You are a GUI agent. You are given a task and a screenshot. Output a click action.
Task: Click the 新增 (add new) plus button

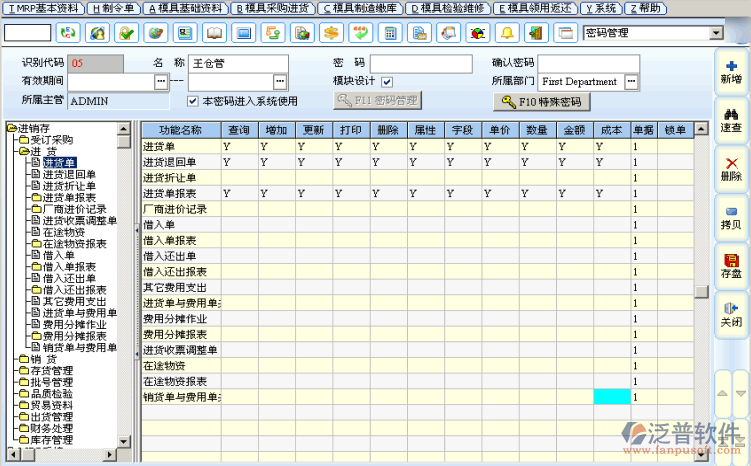(x=730, y=71)
